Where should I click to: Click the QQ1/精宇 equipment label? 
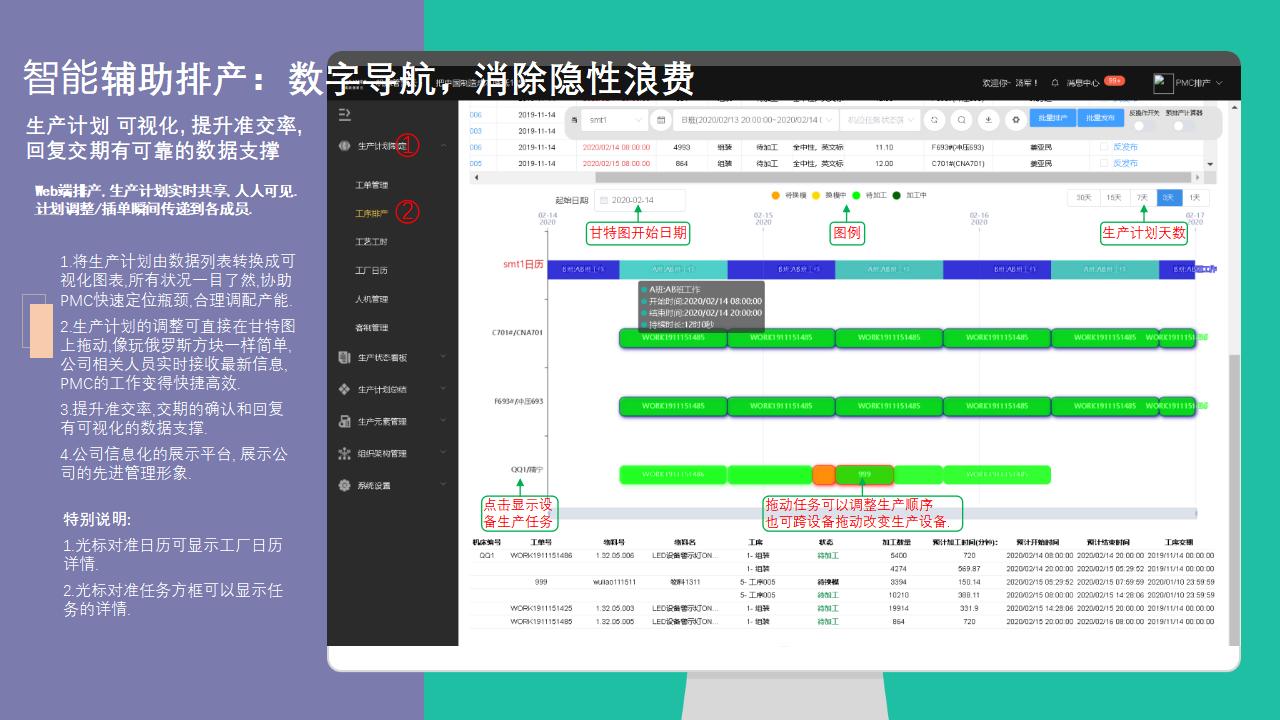click(x=526, y=468)
